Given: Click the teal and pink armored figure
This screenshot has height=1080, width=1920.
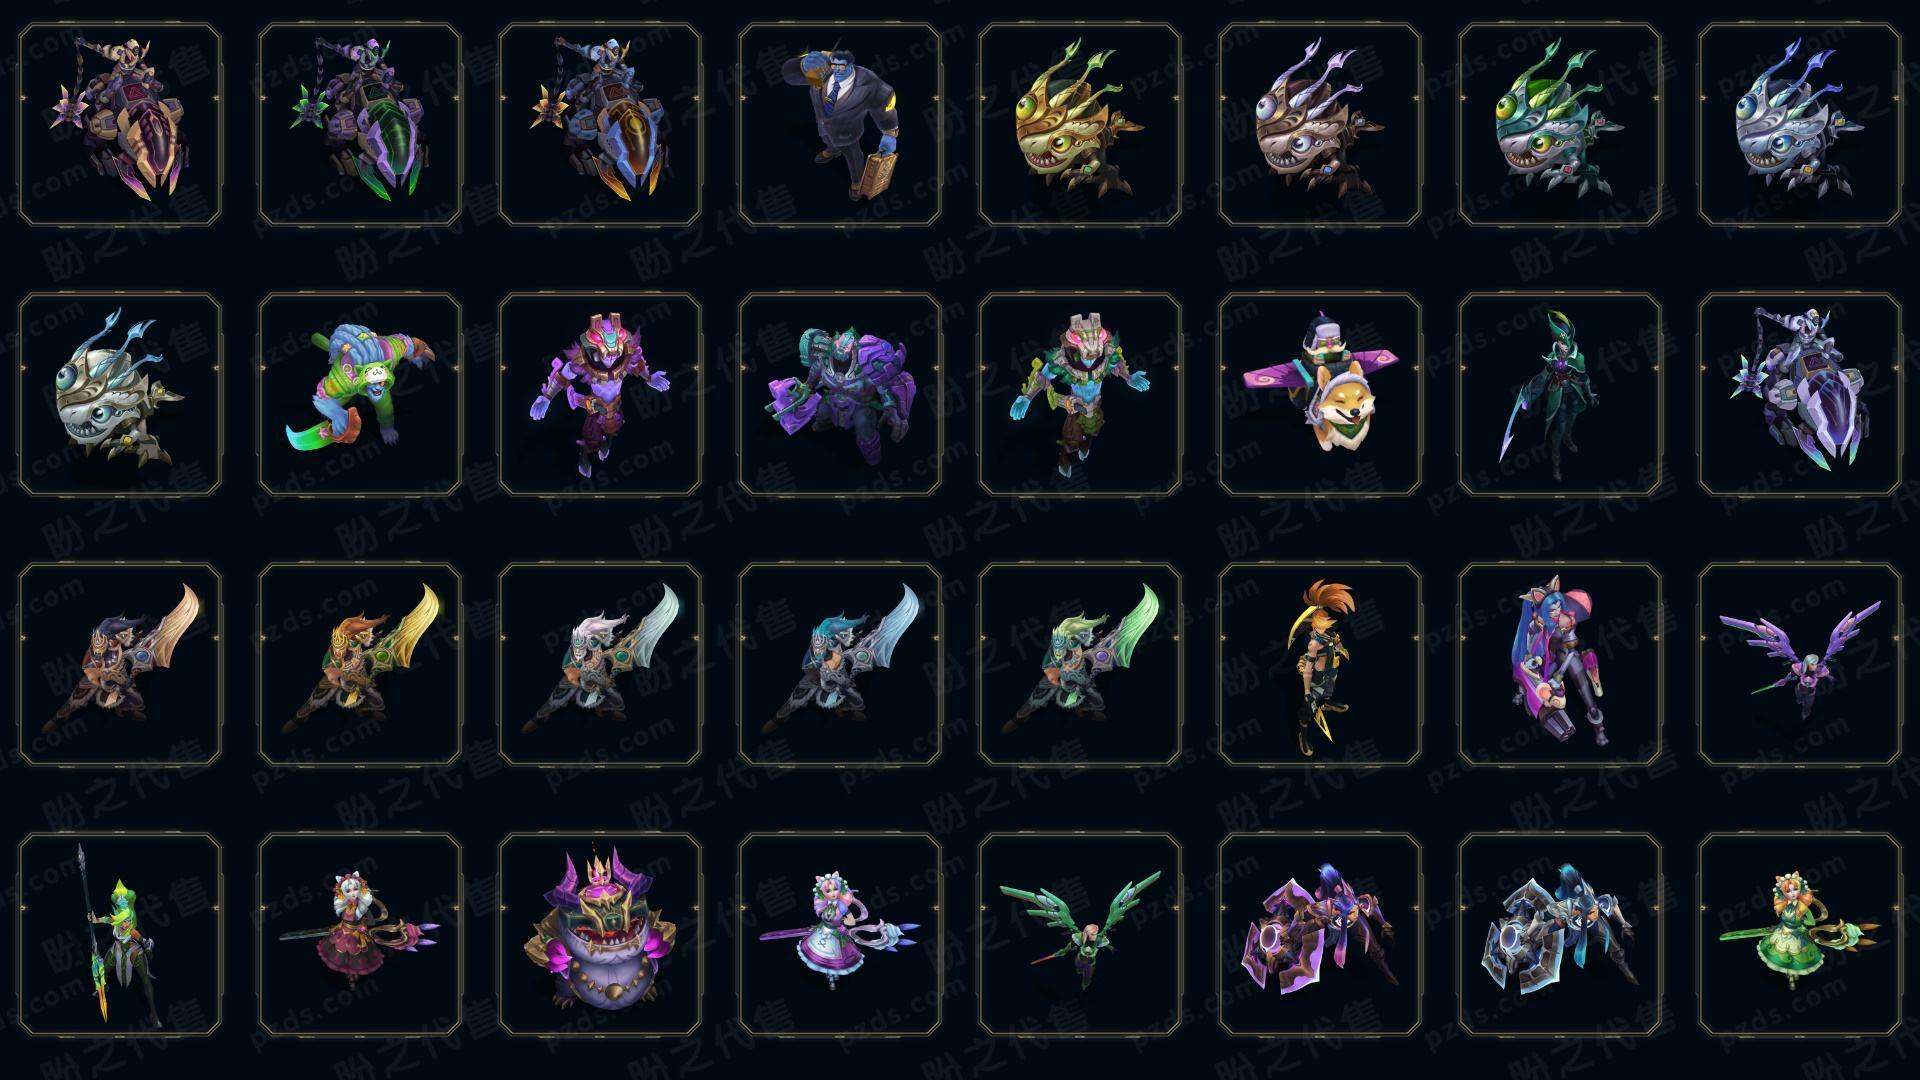Looking at the screenshot, I should [x=1080, y=394].
